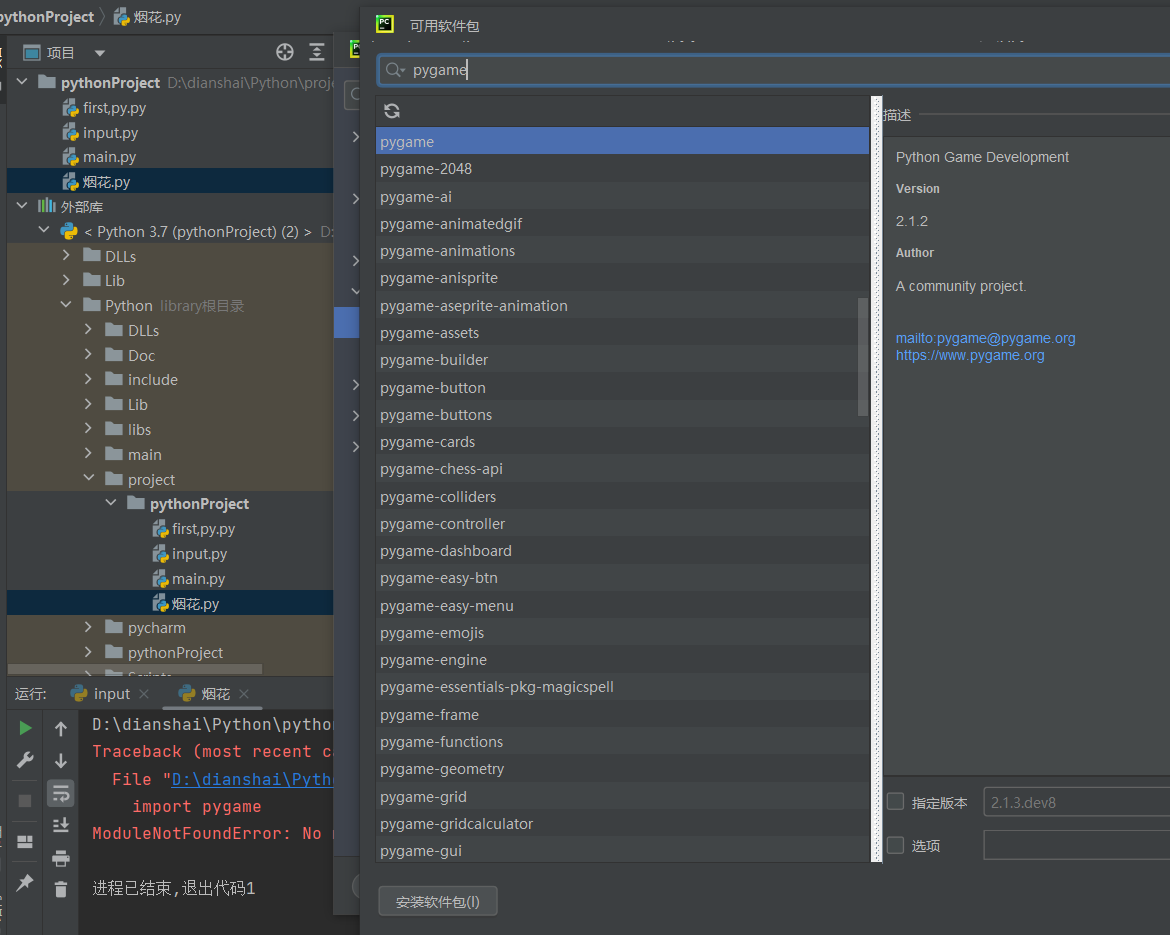Screen dimensions: 1170x935
Task: Click the restore layout icon in run panel
Action: click(25, 842)
